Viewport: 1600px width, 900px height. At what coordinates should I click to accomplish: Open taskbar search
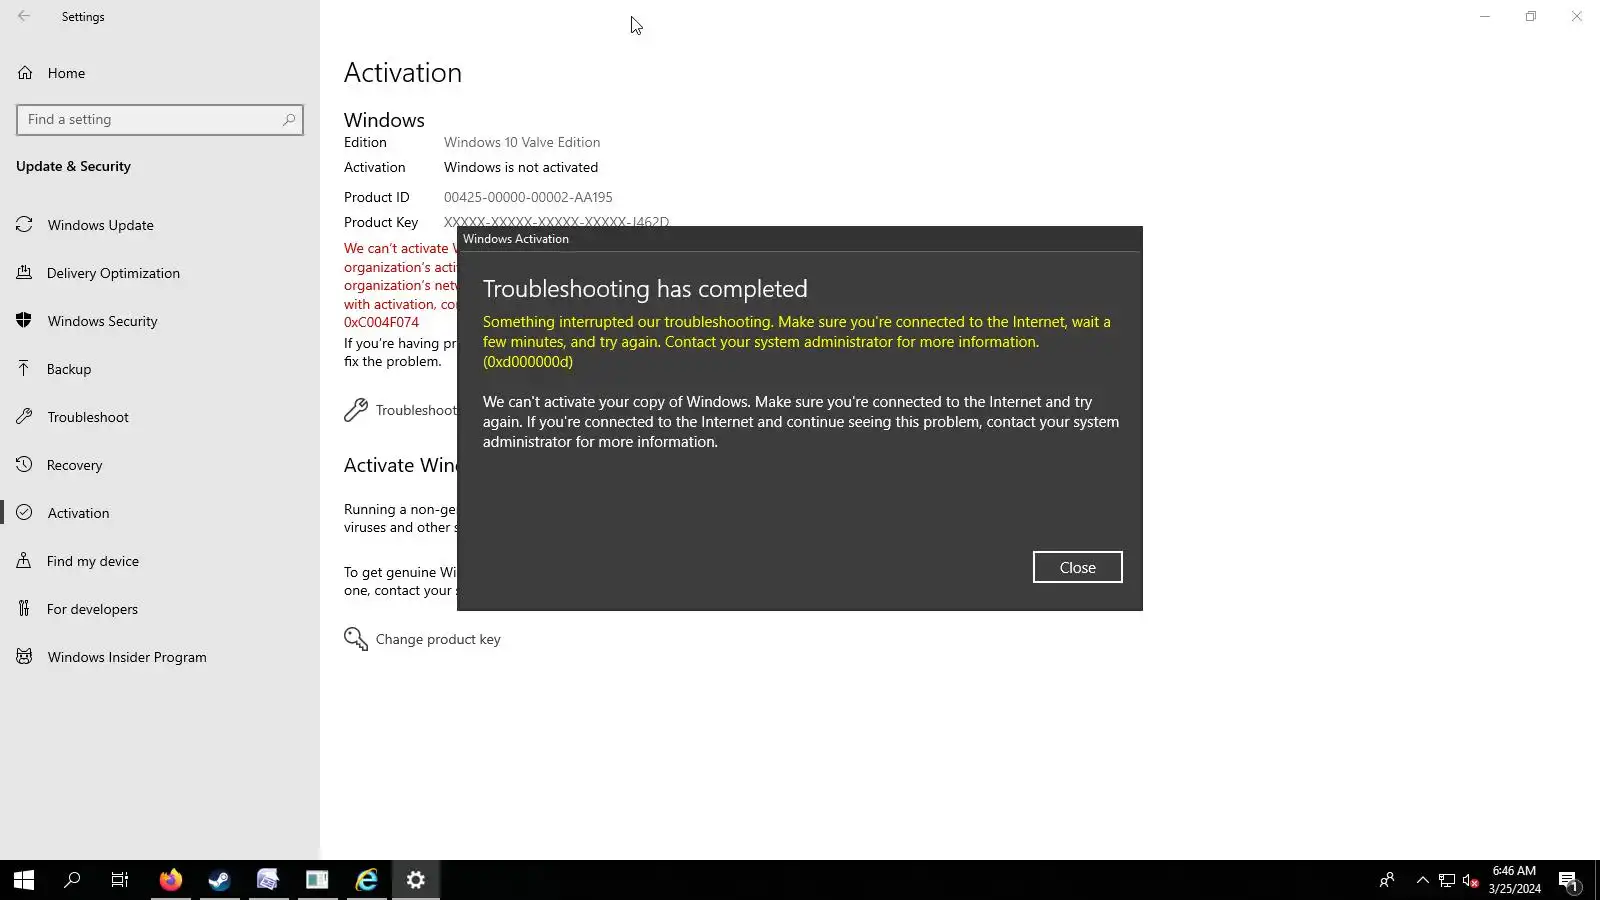click(x=72, y=880)
